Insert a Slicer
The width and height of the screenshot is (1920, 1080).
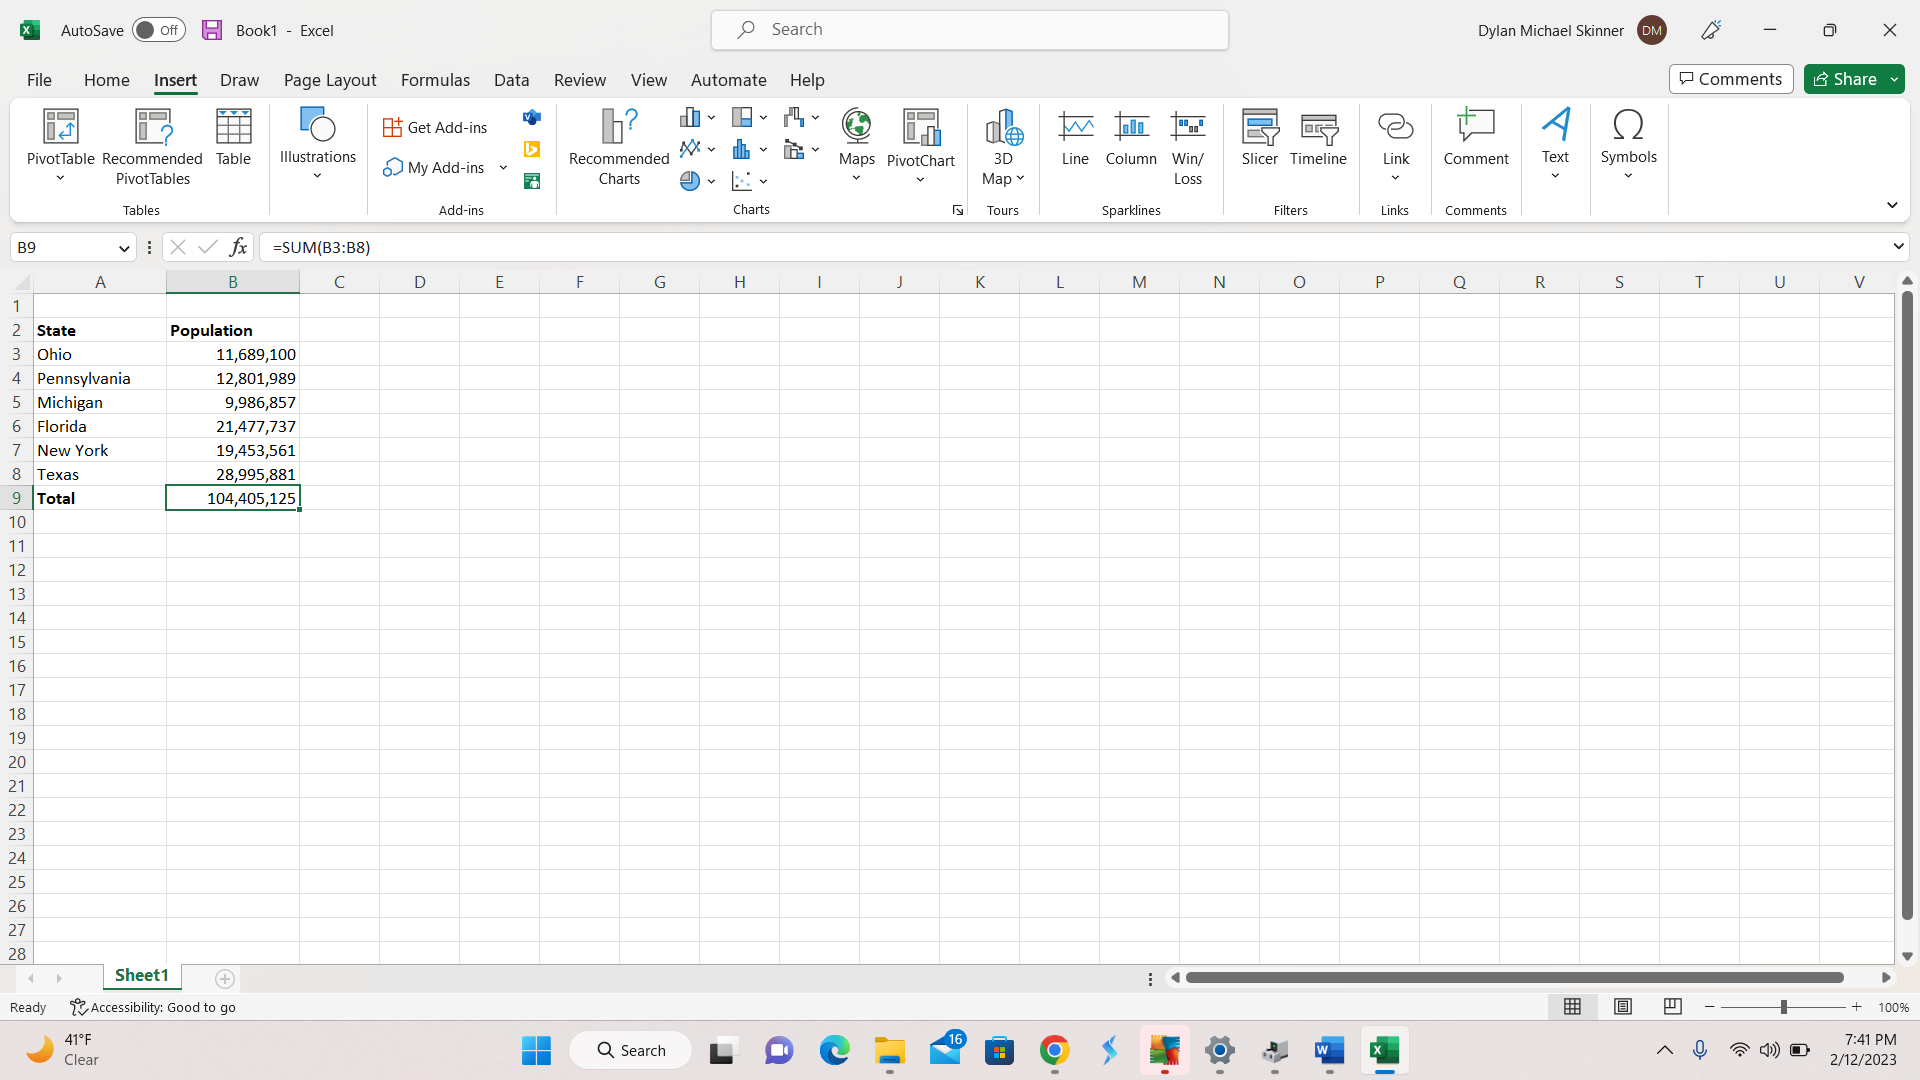pos(1259,140)
